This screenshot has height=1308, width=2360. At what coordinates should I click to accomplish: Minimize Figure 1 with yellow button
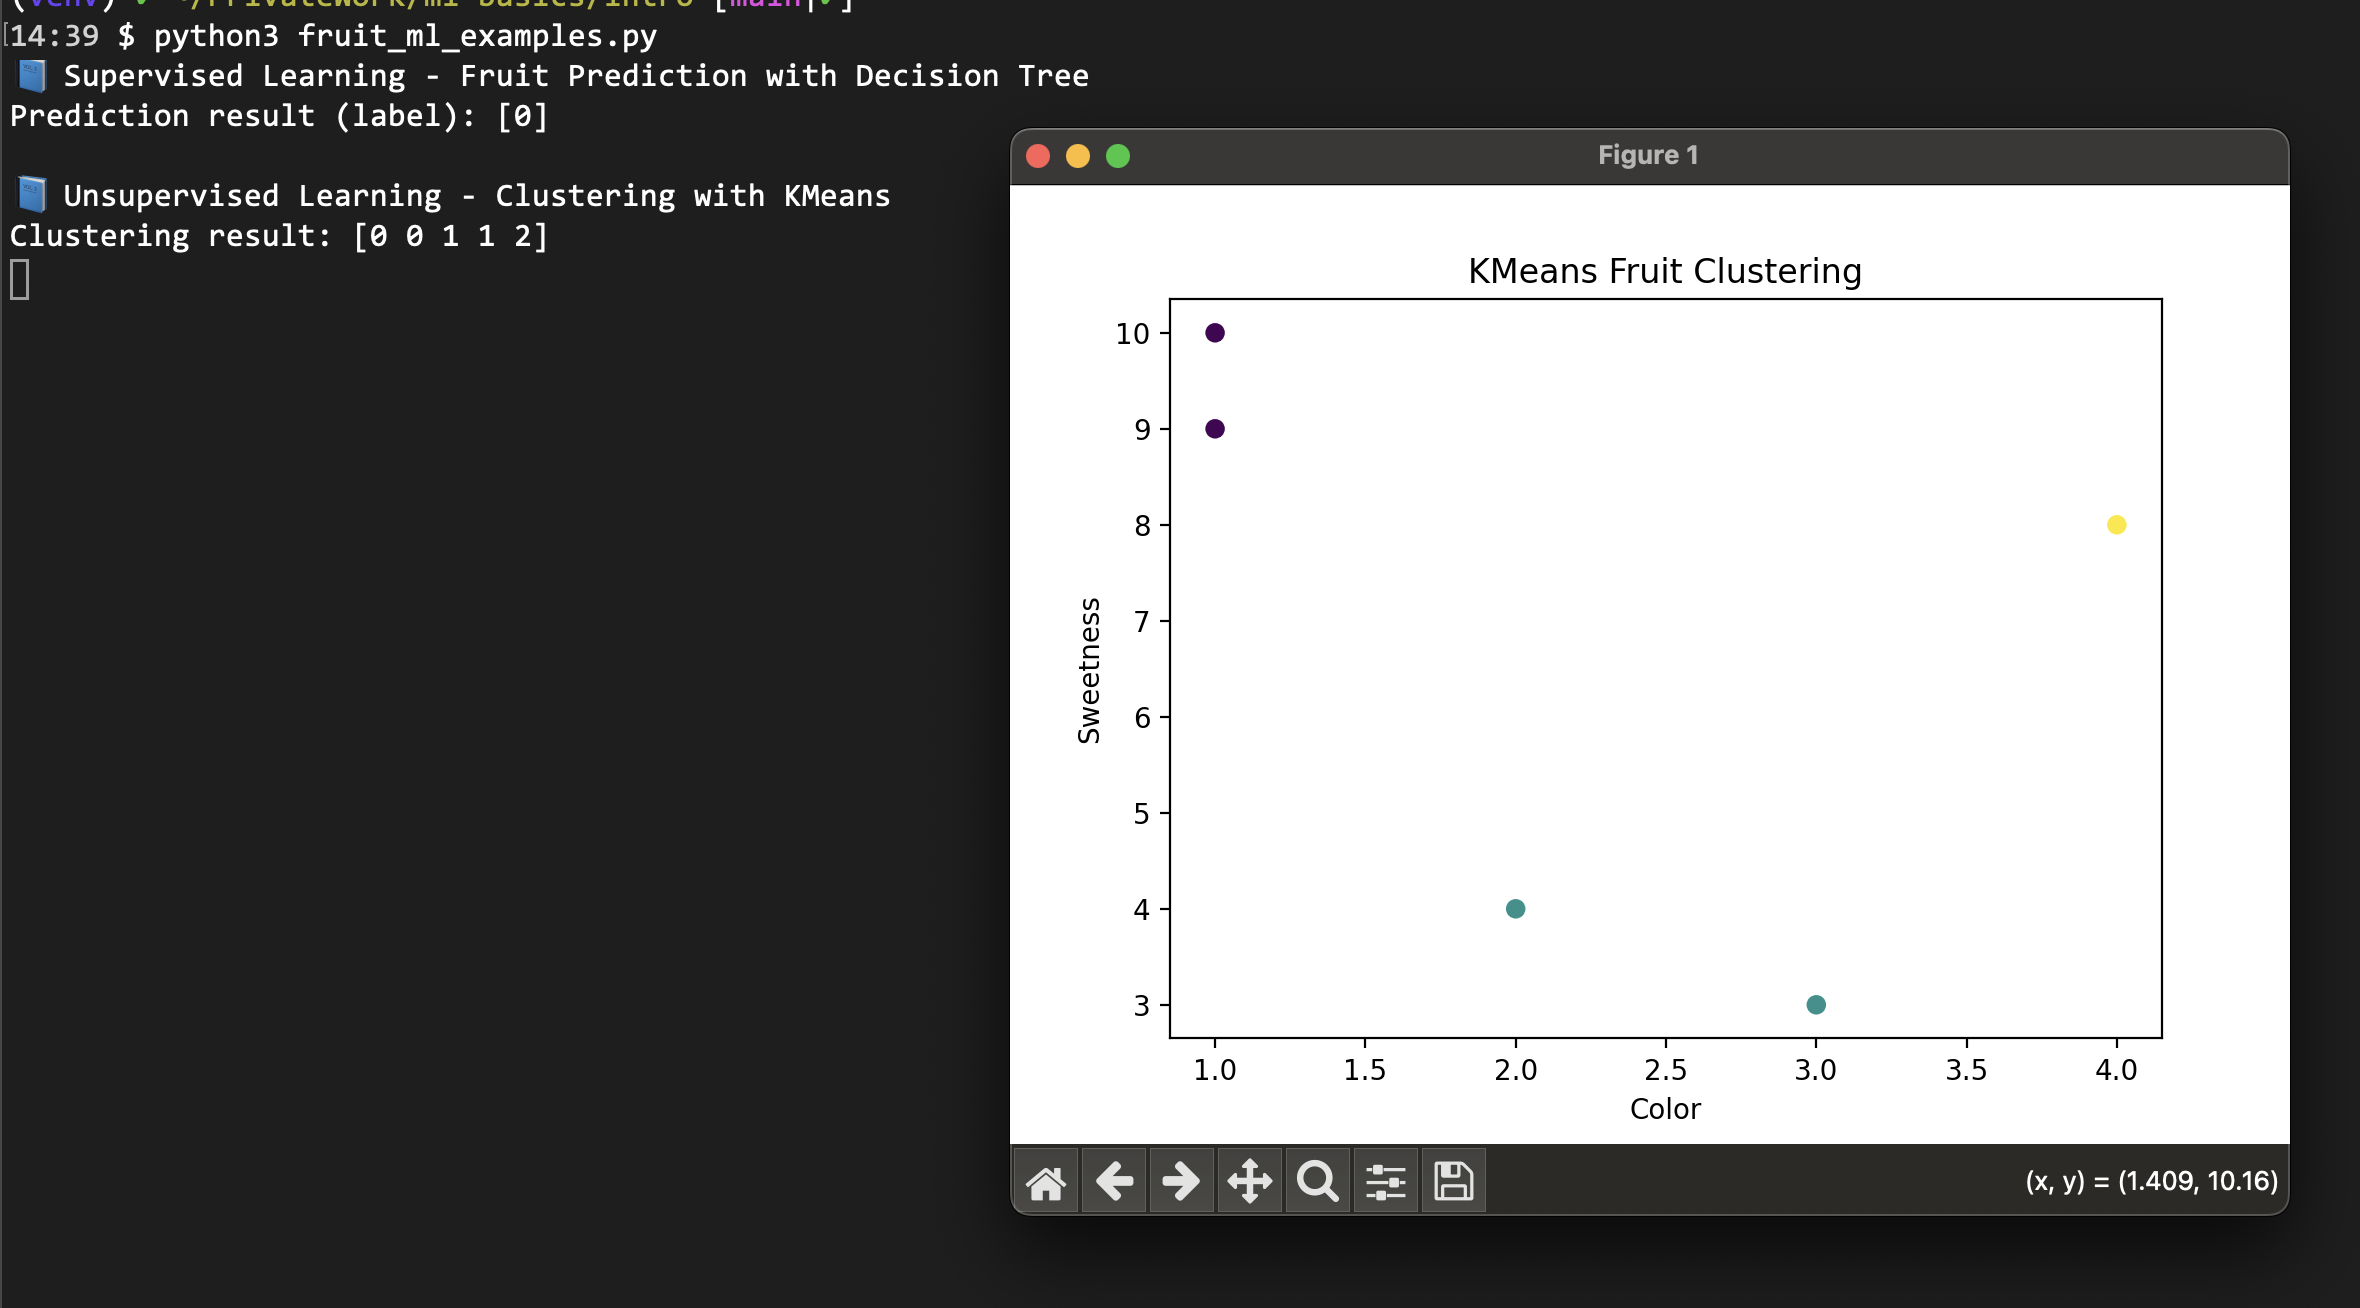click(1078, 156)
